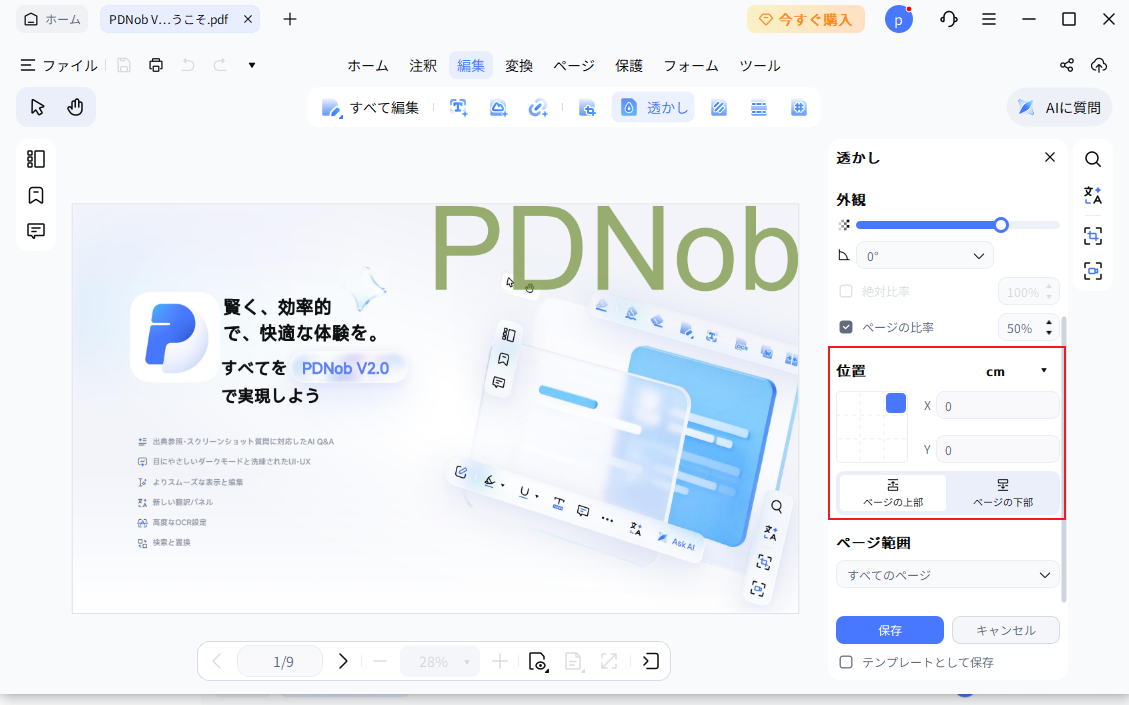1129x705 pixels.
Task: Enable the 絶対比率 checkbox
Action: pos(845,291)
